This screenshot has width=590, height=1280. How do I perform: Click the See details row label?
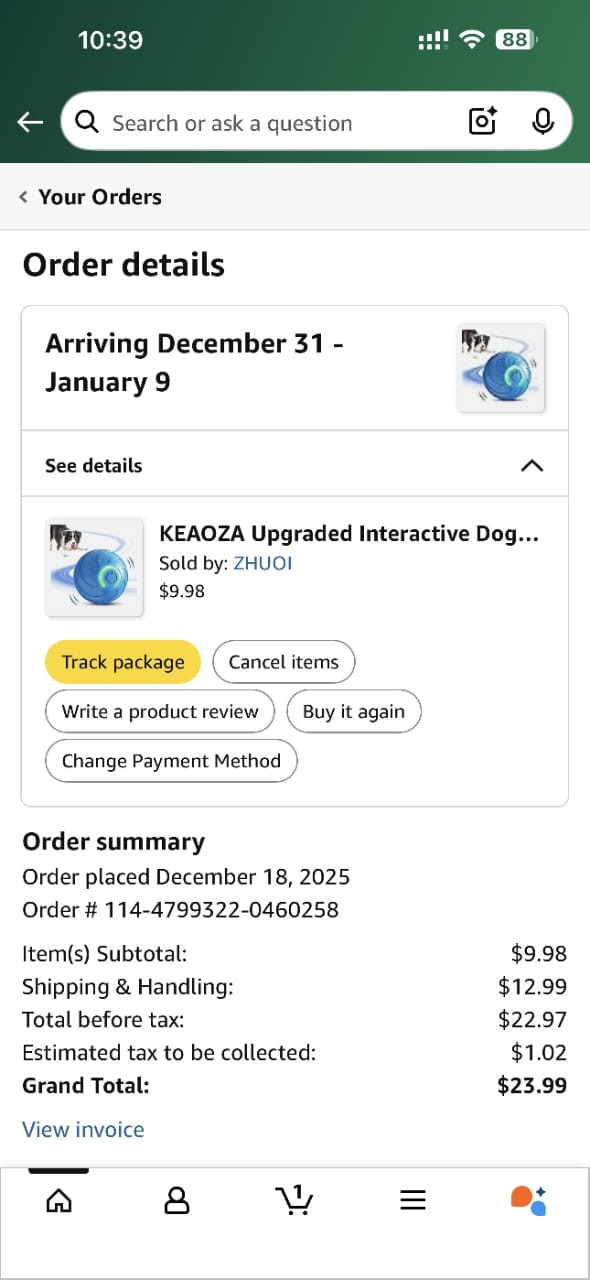point(94,465)
